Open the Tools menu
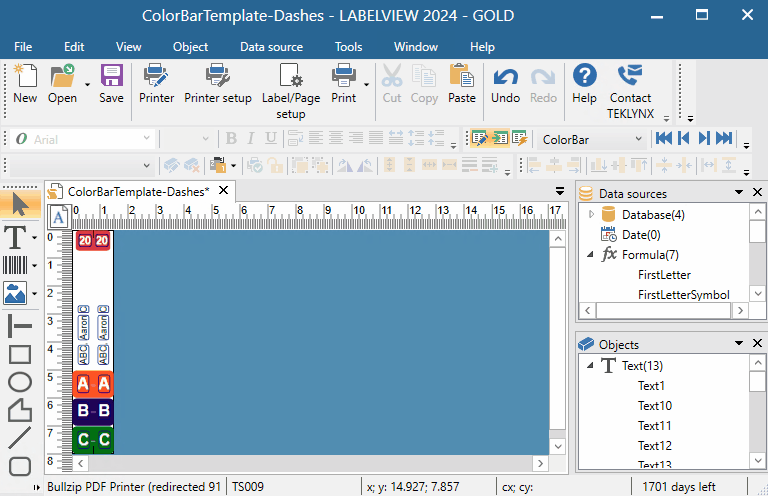This screenshot has width=768, height=496. pos(348,47)
